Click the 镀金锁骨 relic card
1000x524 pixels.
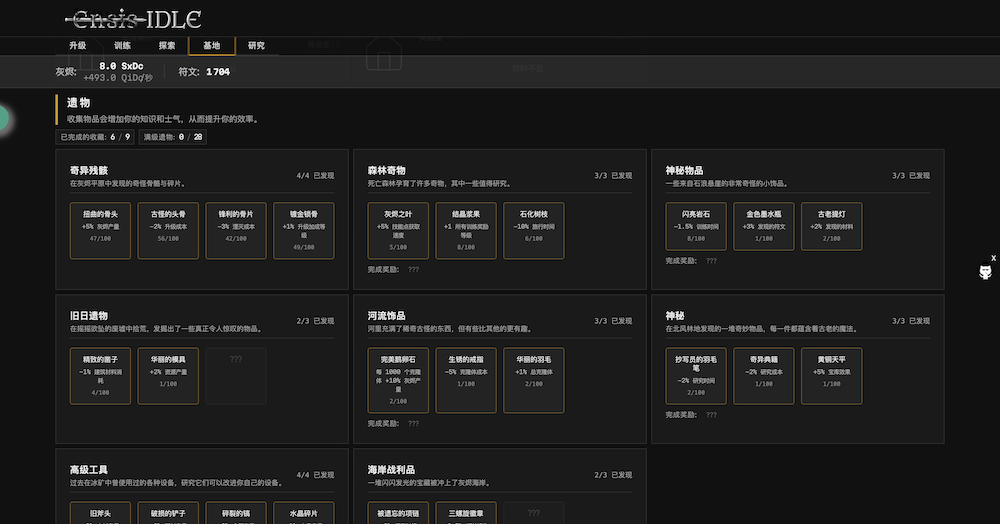304,230
